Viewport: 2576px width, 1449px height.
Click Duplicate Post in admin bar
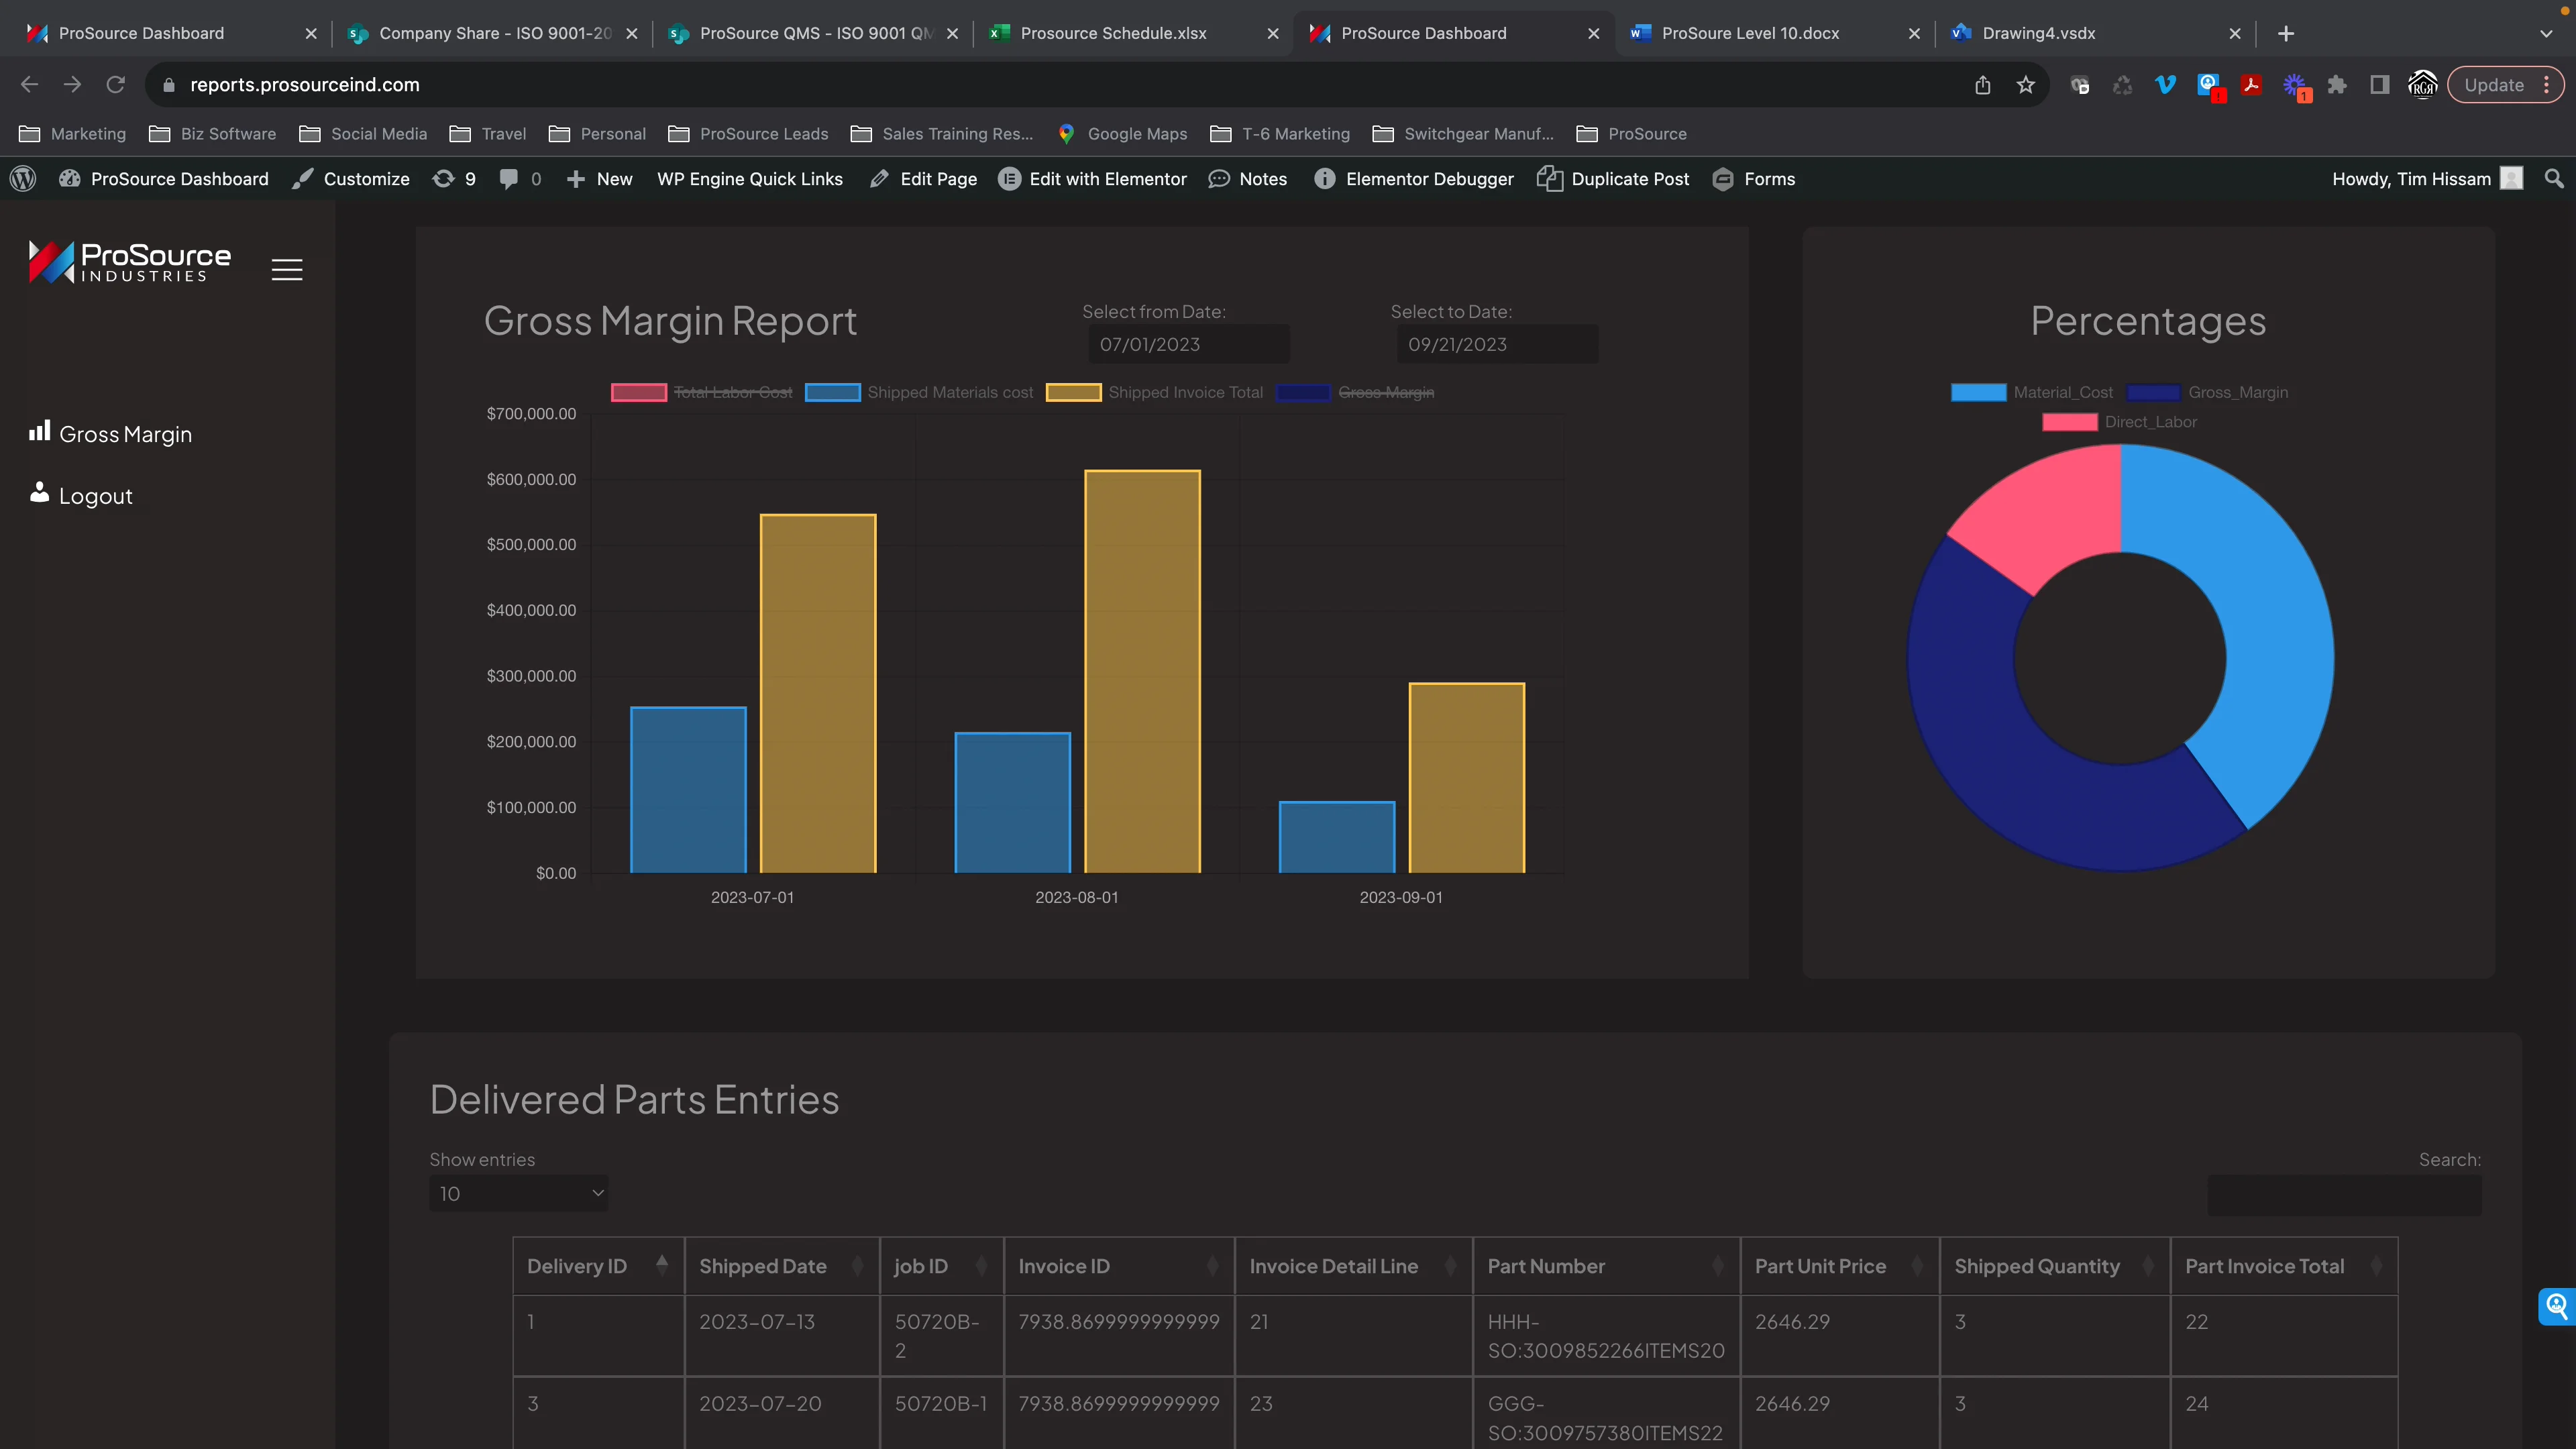point(1613,179)
